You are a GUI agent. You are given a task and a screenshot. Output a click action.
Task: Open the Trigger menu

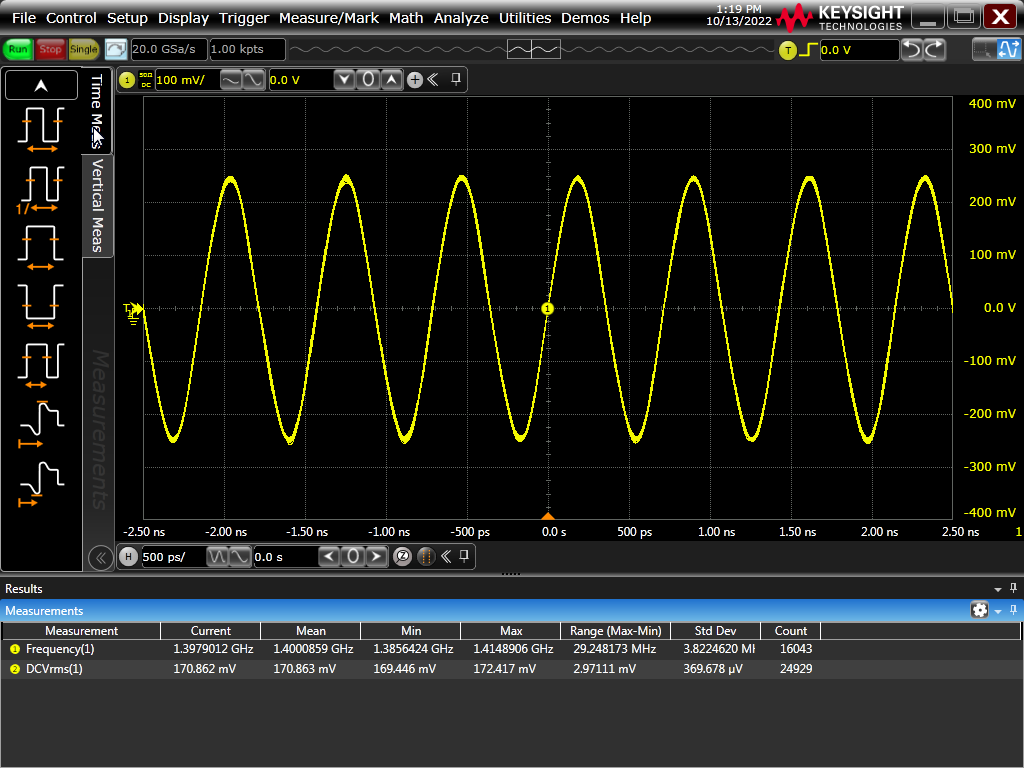pos(245,18)
